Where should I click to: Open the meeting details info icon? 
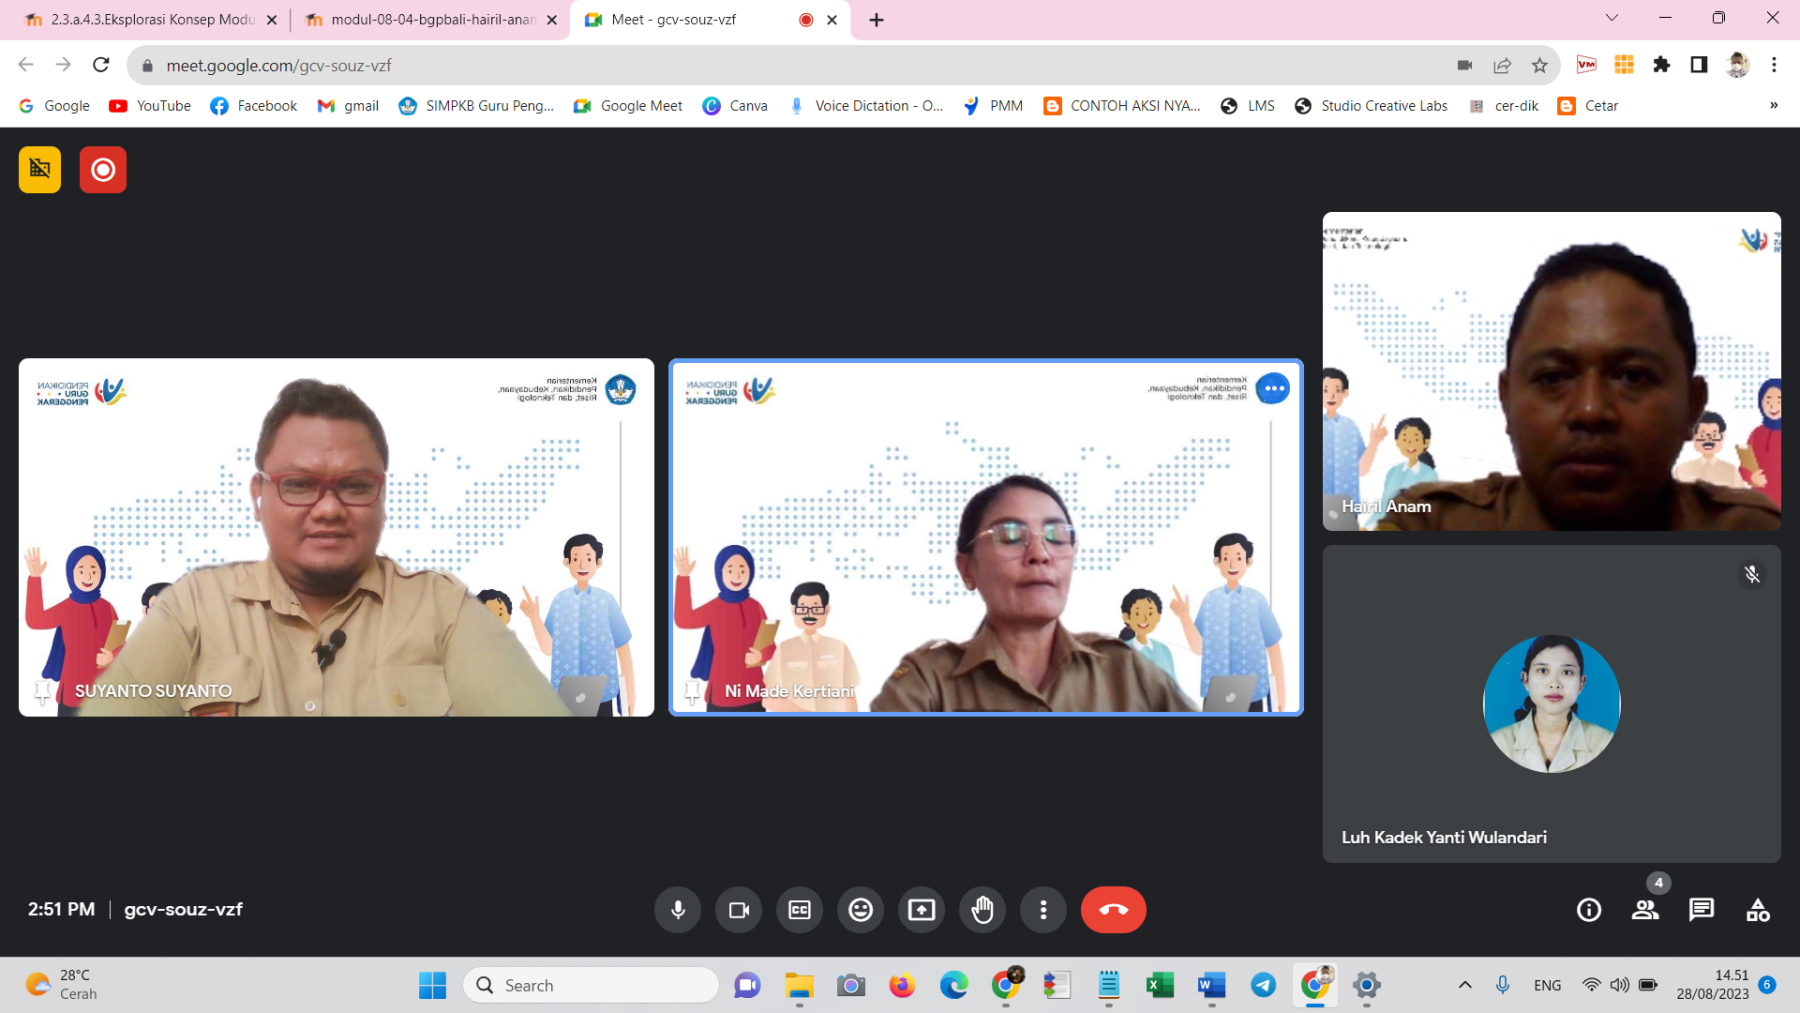(x=1588, y=910)
